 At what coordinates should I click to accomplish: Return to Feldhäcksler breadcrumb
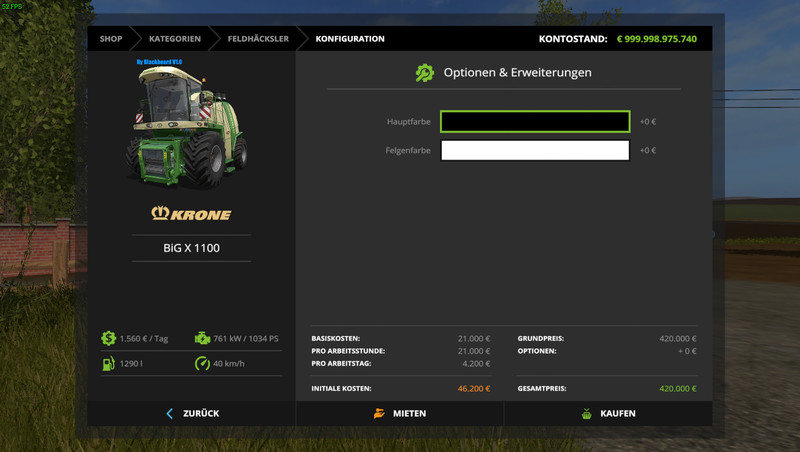click(258, 39)
